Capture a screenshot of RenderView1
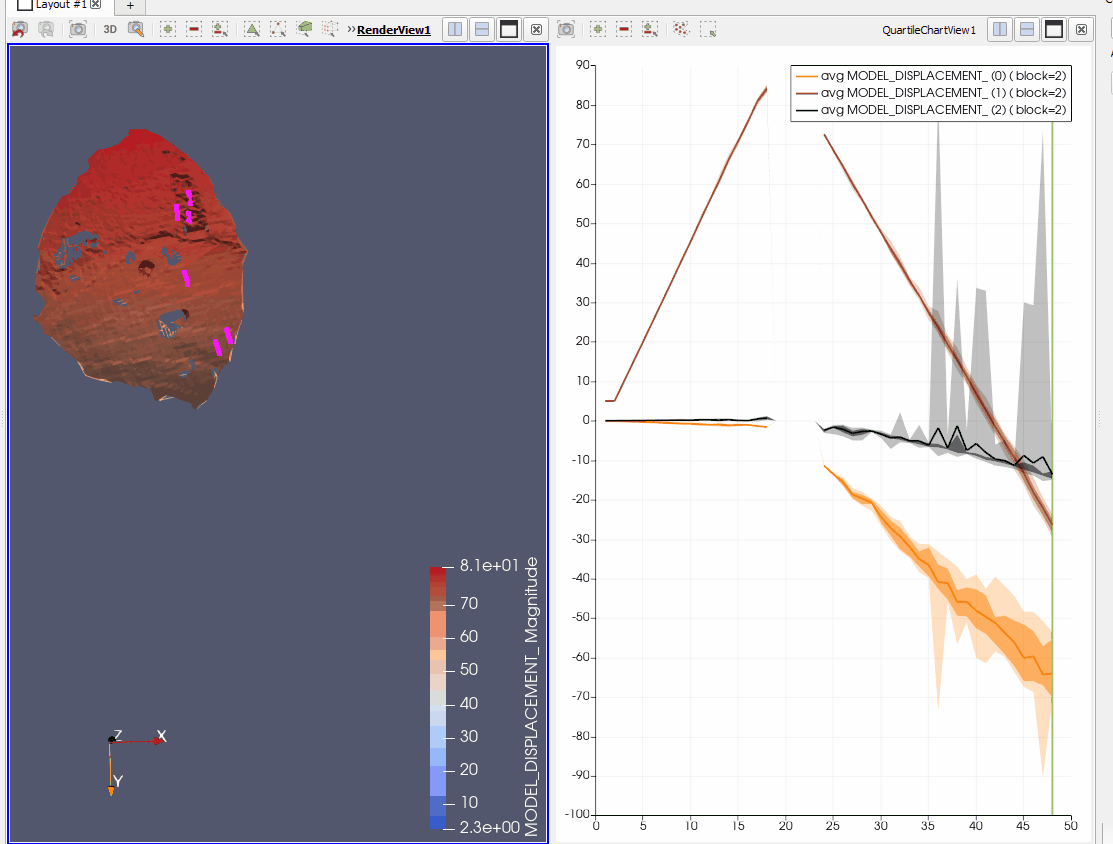The image size is (1113, 844). pos(77,30)
